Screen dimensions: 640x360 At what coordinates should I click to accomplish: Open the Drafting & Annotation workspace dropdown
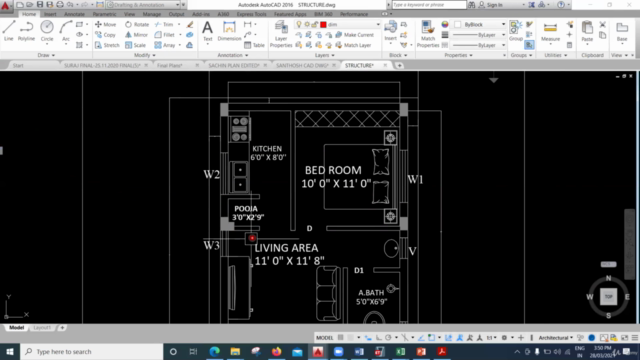[x=143, y=5]
